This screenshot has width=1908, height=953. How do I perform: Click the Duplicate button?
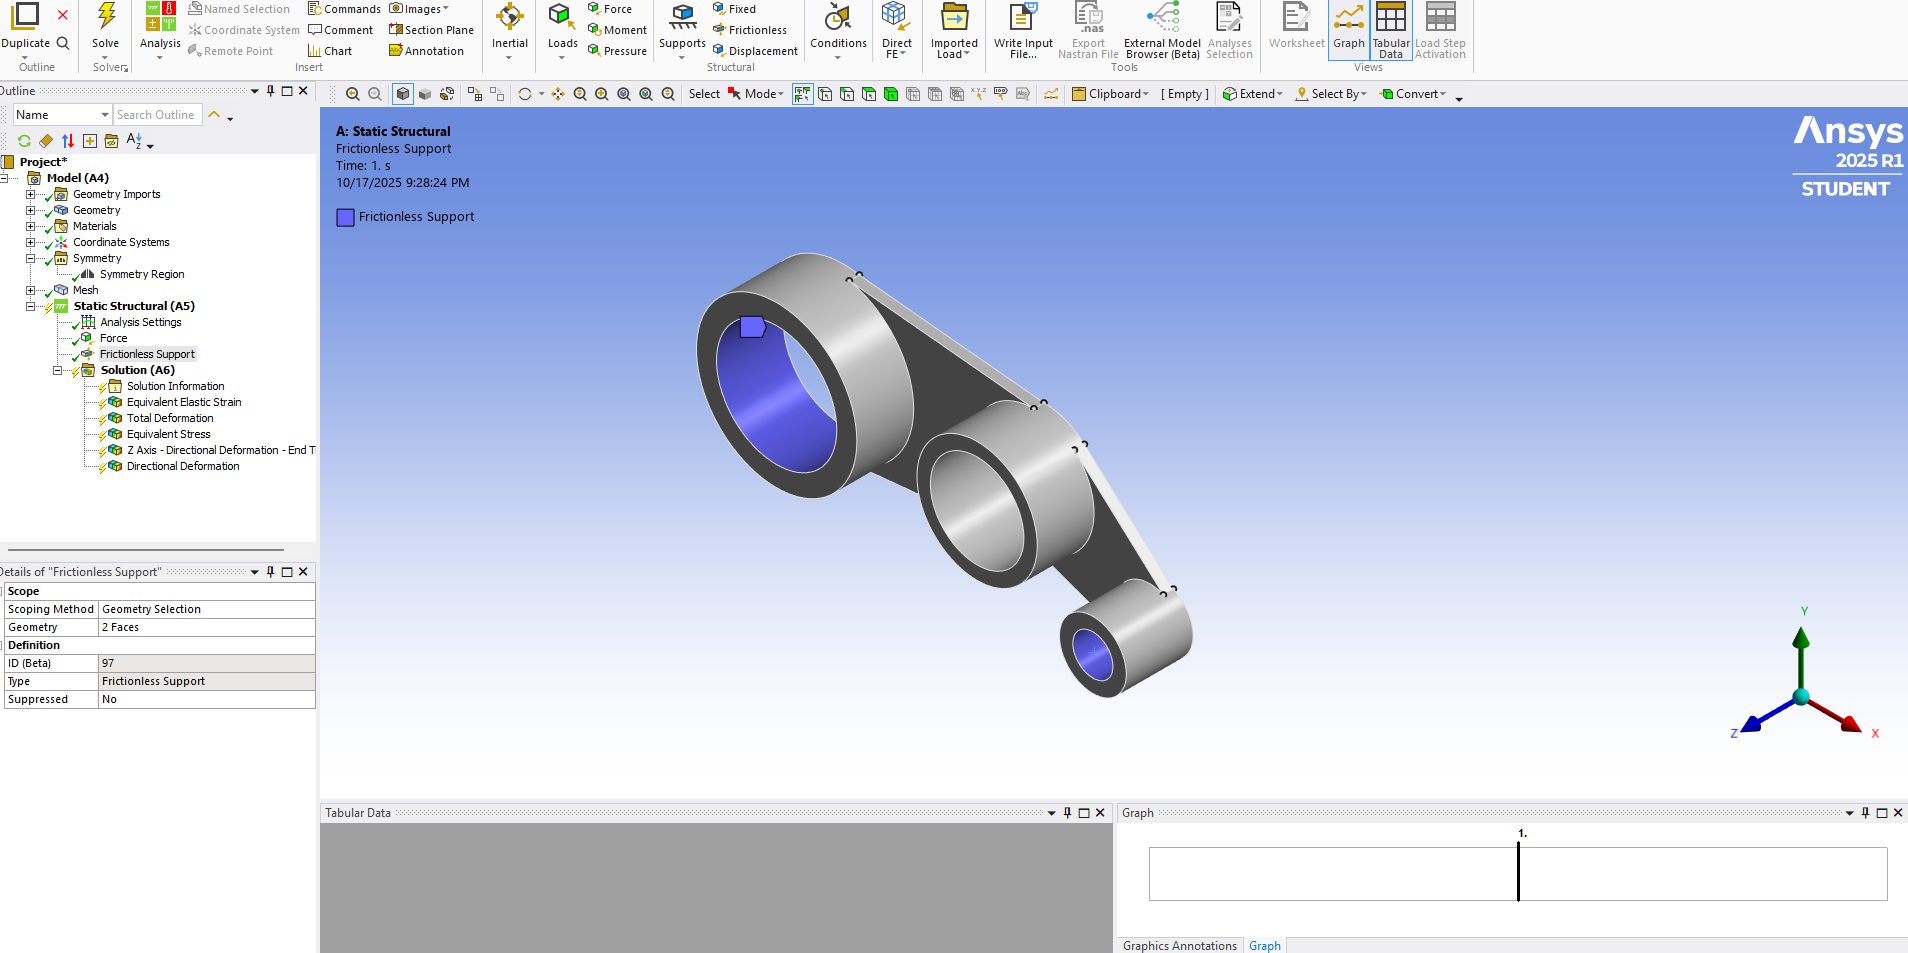point(25,28)
